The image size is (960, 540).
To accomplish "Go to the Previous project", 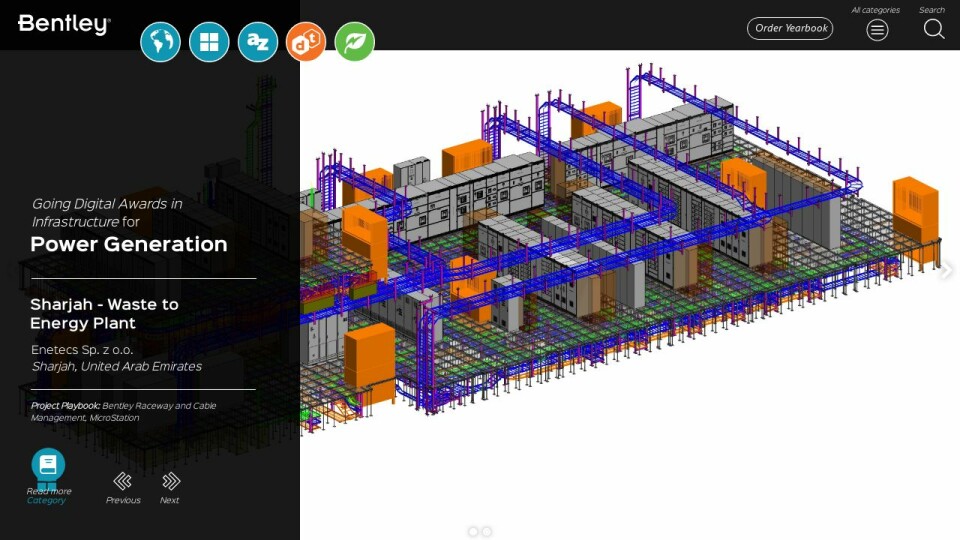I will coord(122,481).
